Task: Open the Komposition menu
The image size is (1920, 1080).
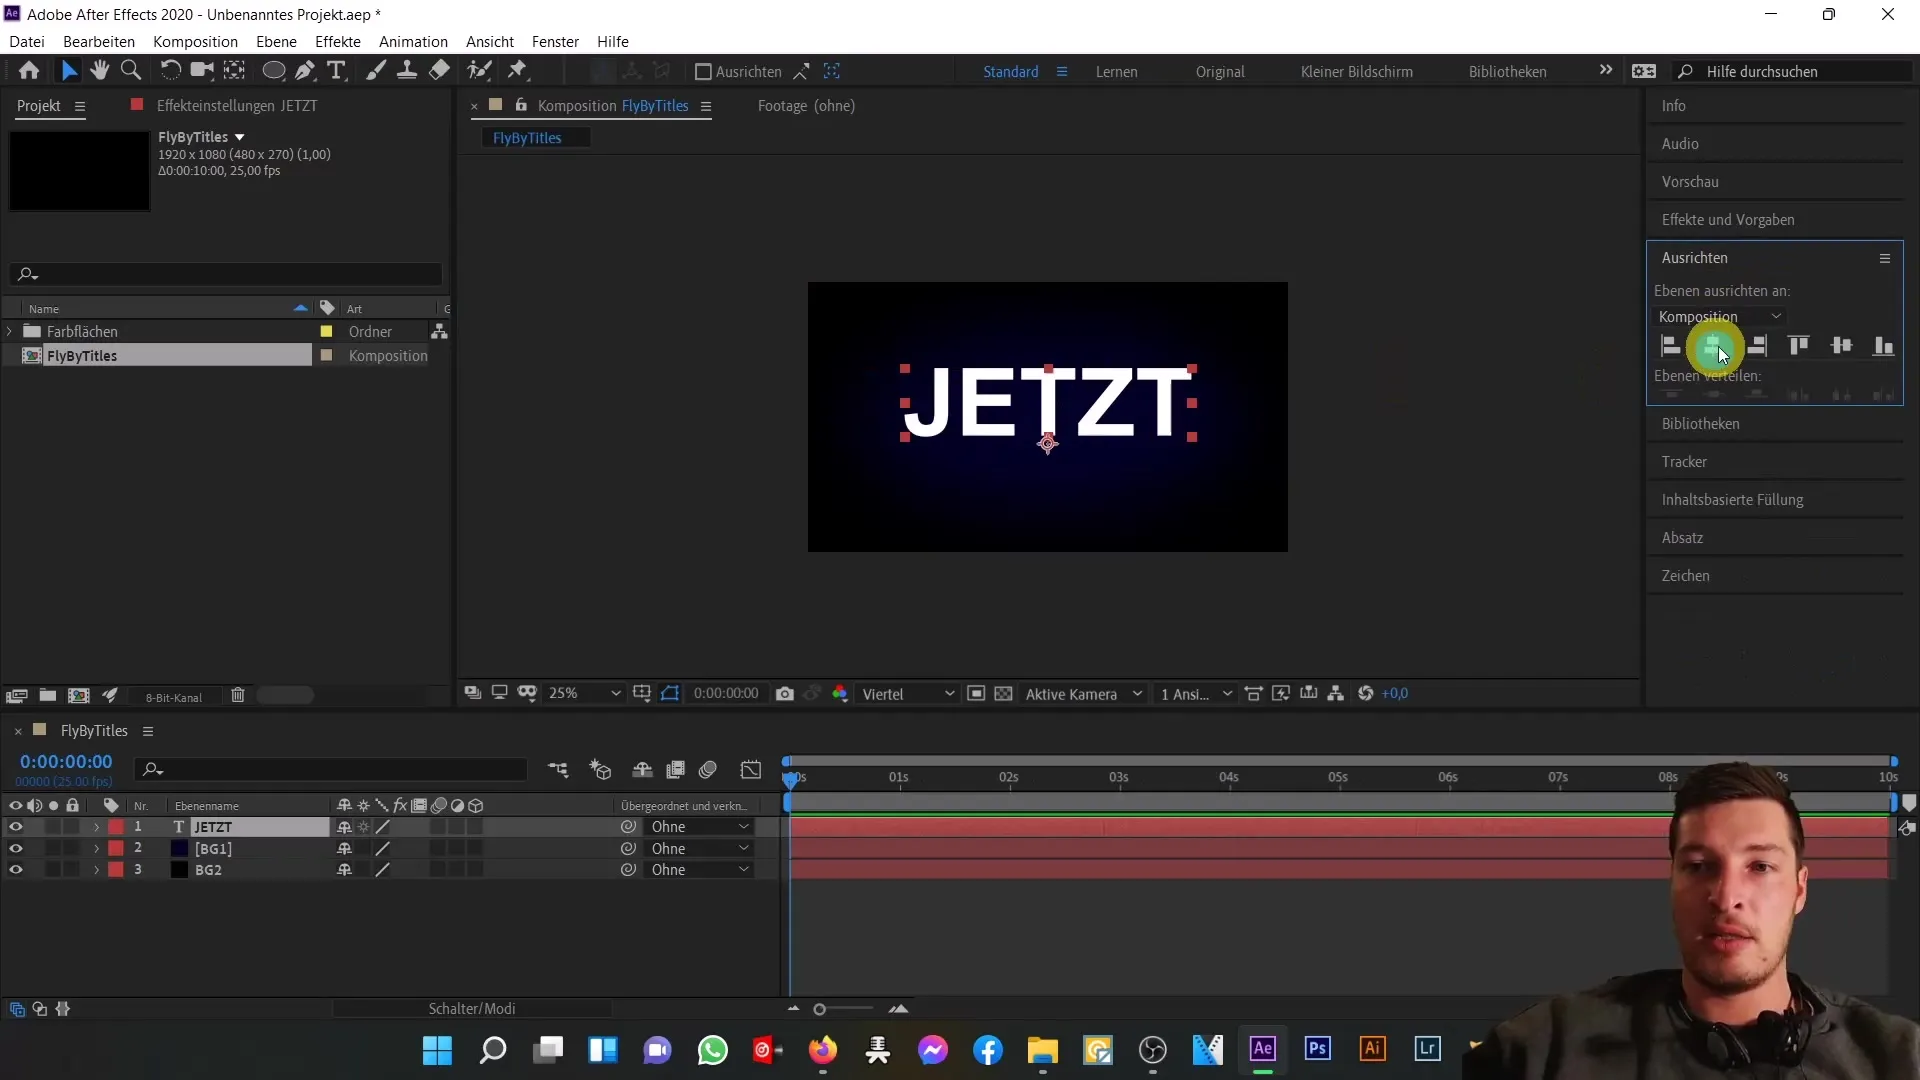Action: pos(195,41)
